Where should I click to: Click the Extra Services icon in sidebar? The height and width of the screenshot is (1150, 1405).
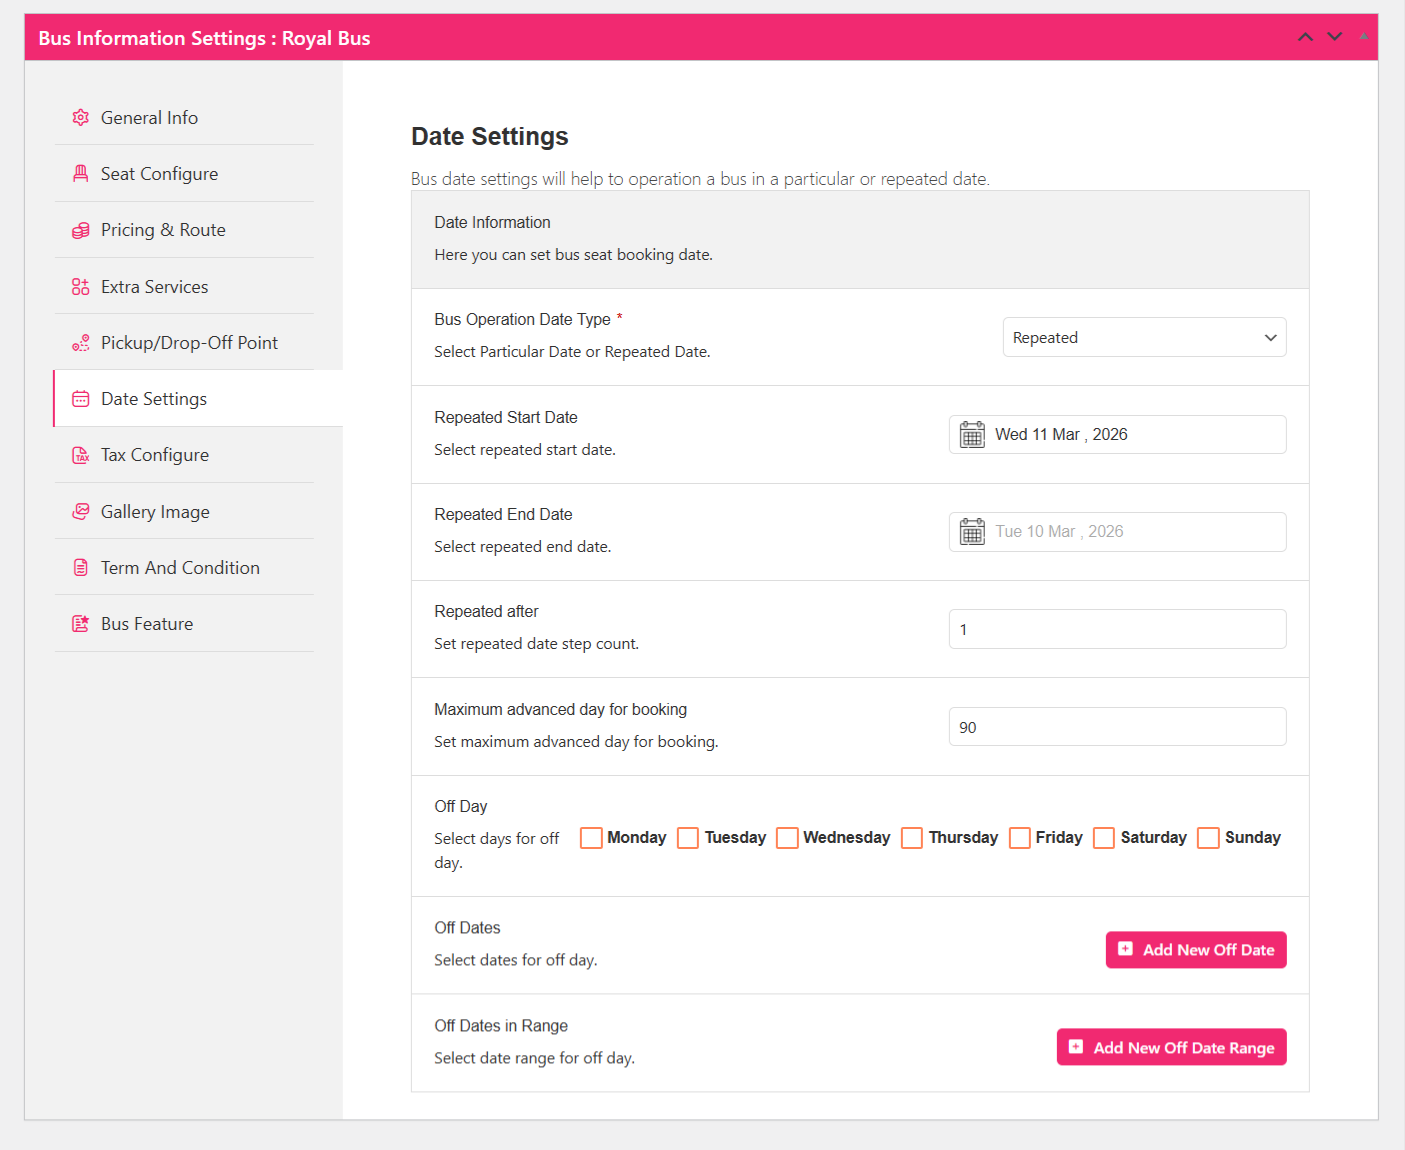[x=81, y=287]
